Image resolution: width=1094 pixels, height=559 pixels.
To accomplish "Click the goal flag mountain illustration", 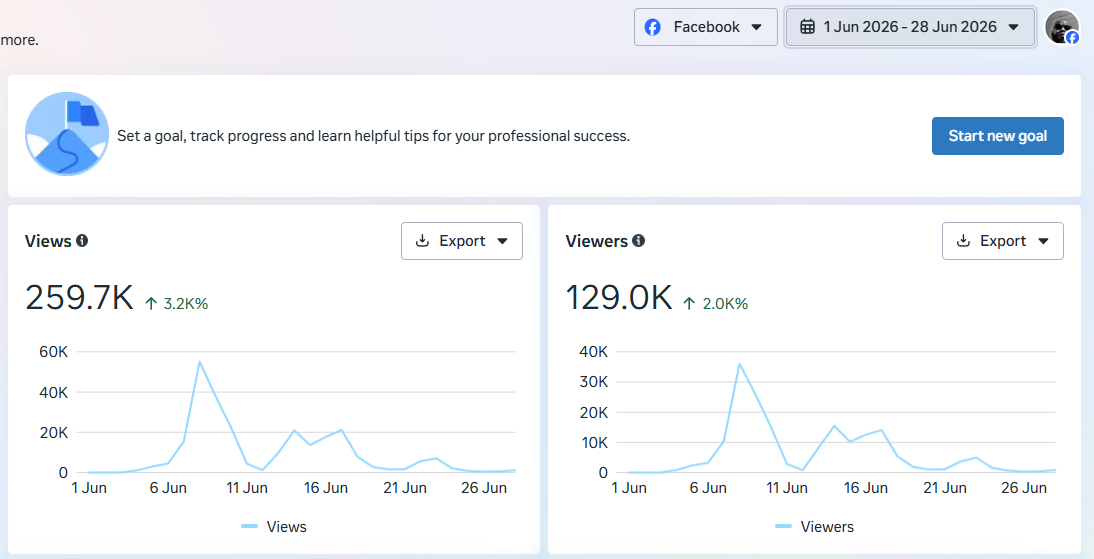I will 67,134.
